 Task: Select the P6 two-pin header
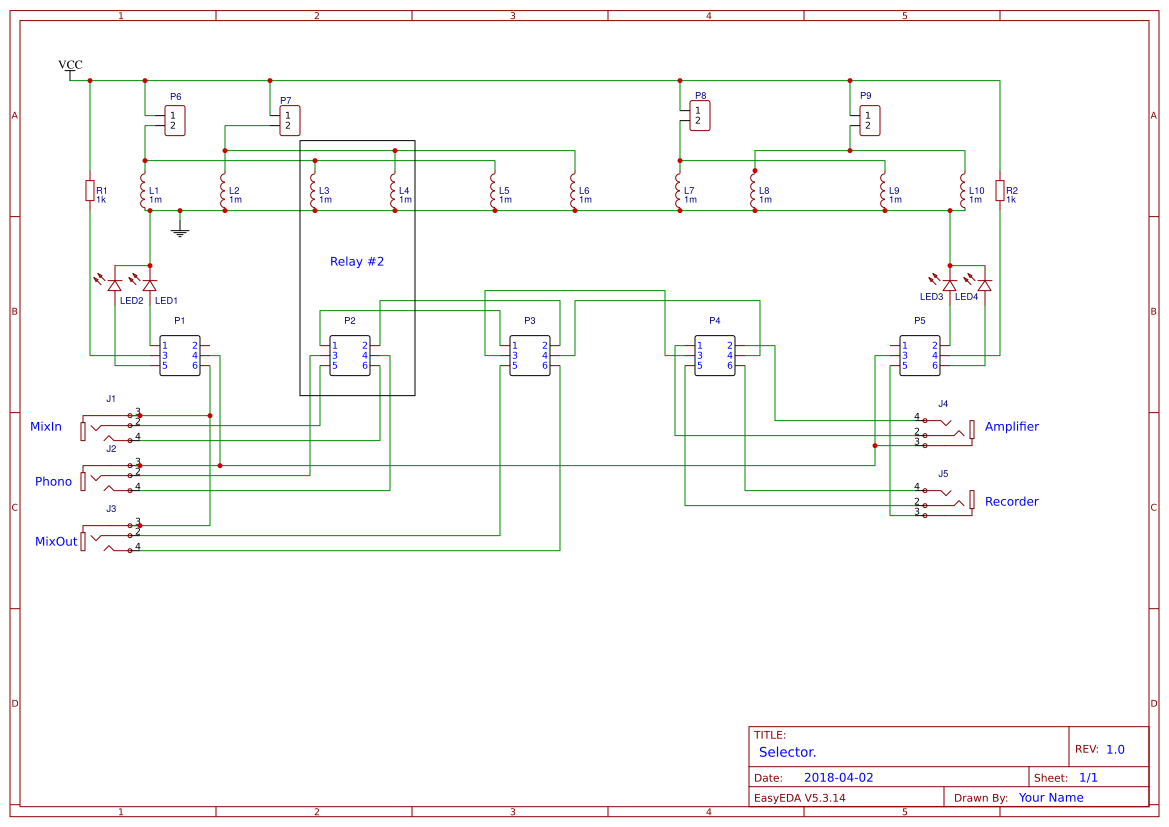(175, 121)
